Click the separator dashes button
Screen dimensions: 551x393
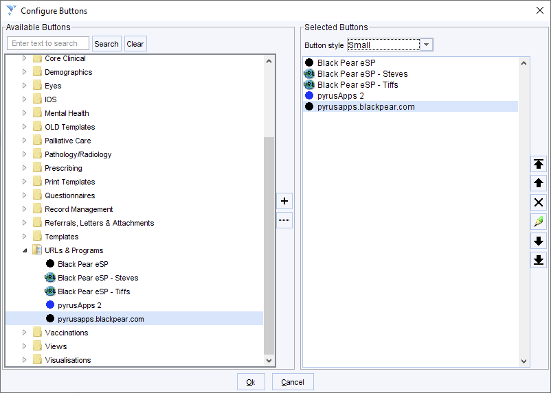[x=284, y=220]
